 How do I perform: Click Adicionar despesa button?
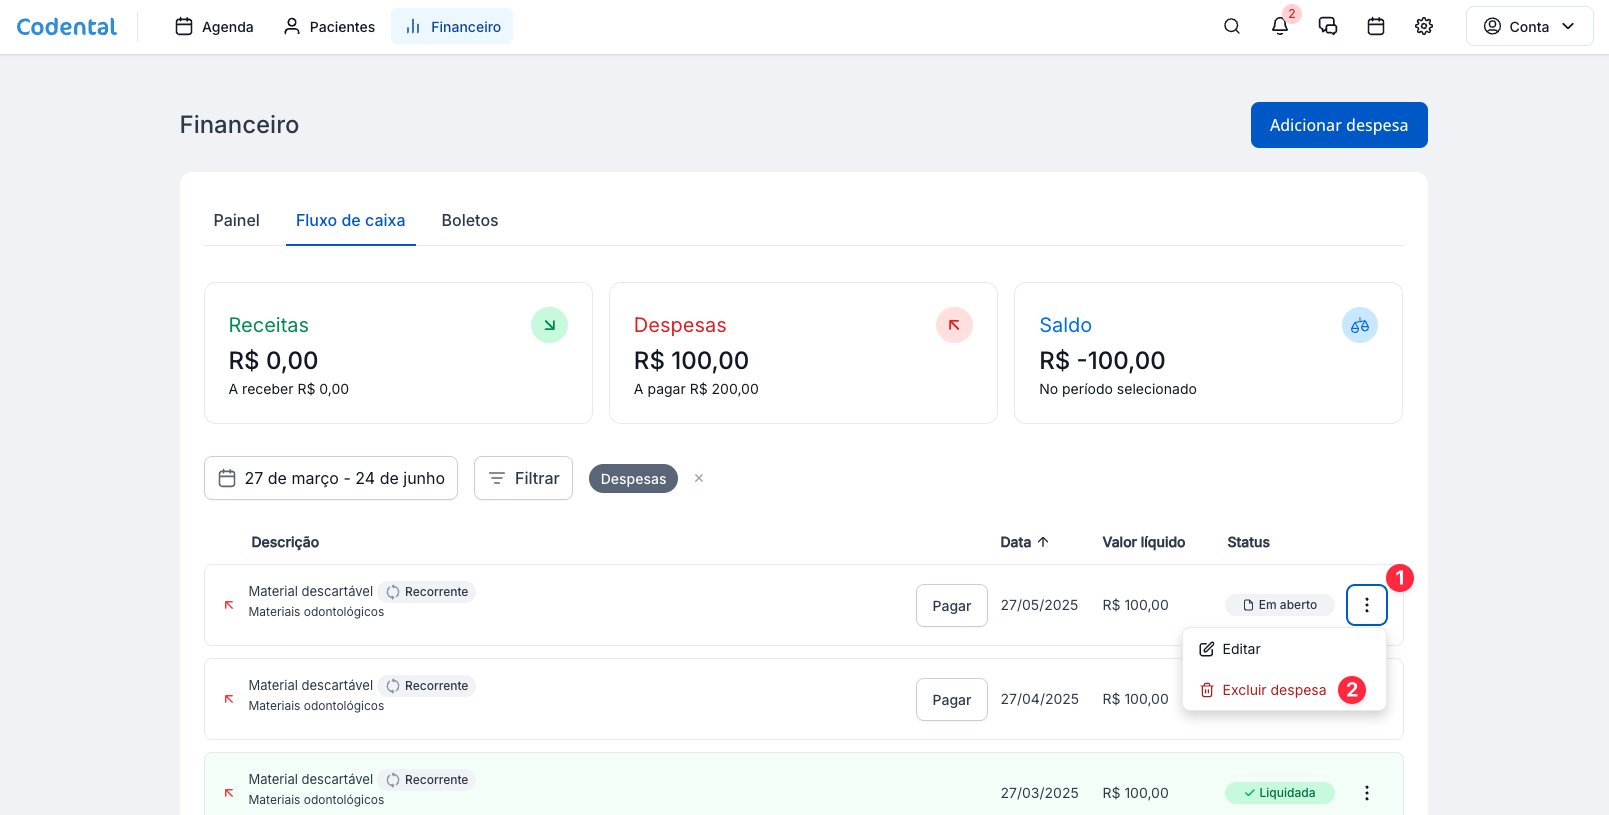click(x=1338, y=125)
